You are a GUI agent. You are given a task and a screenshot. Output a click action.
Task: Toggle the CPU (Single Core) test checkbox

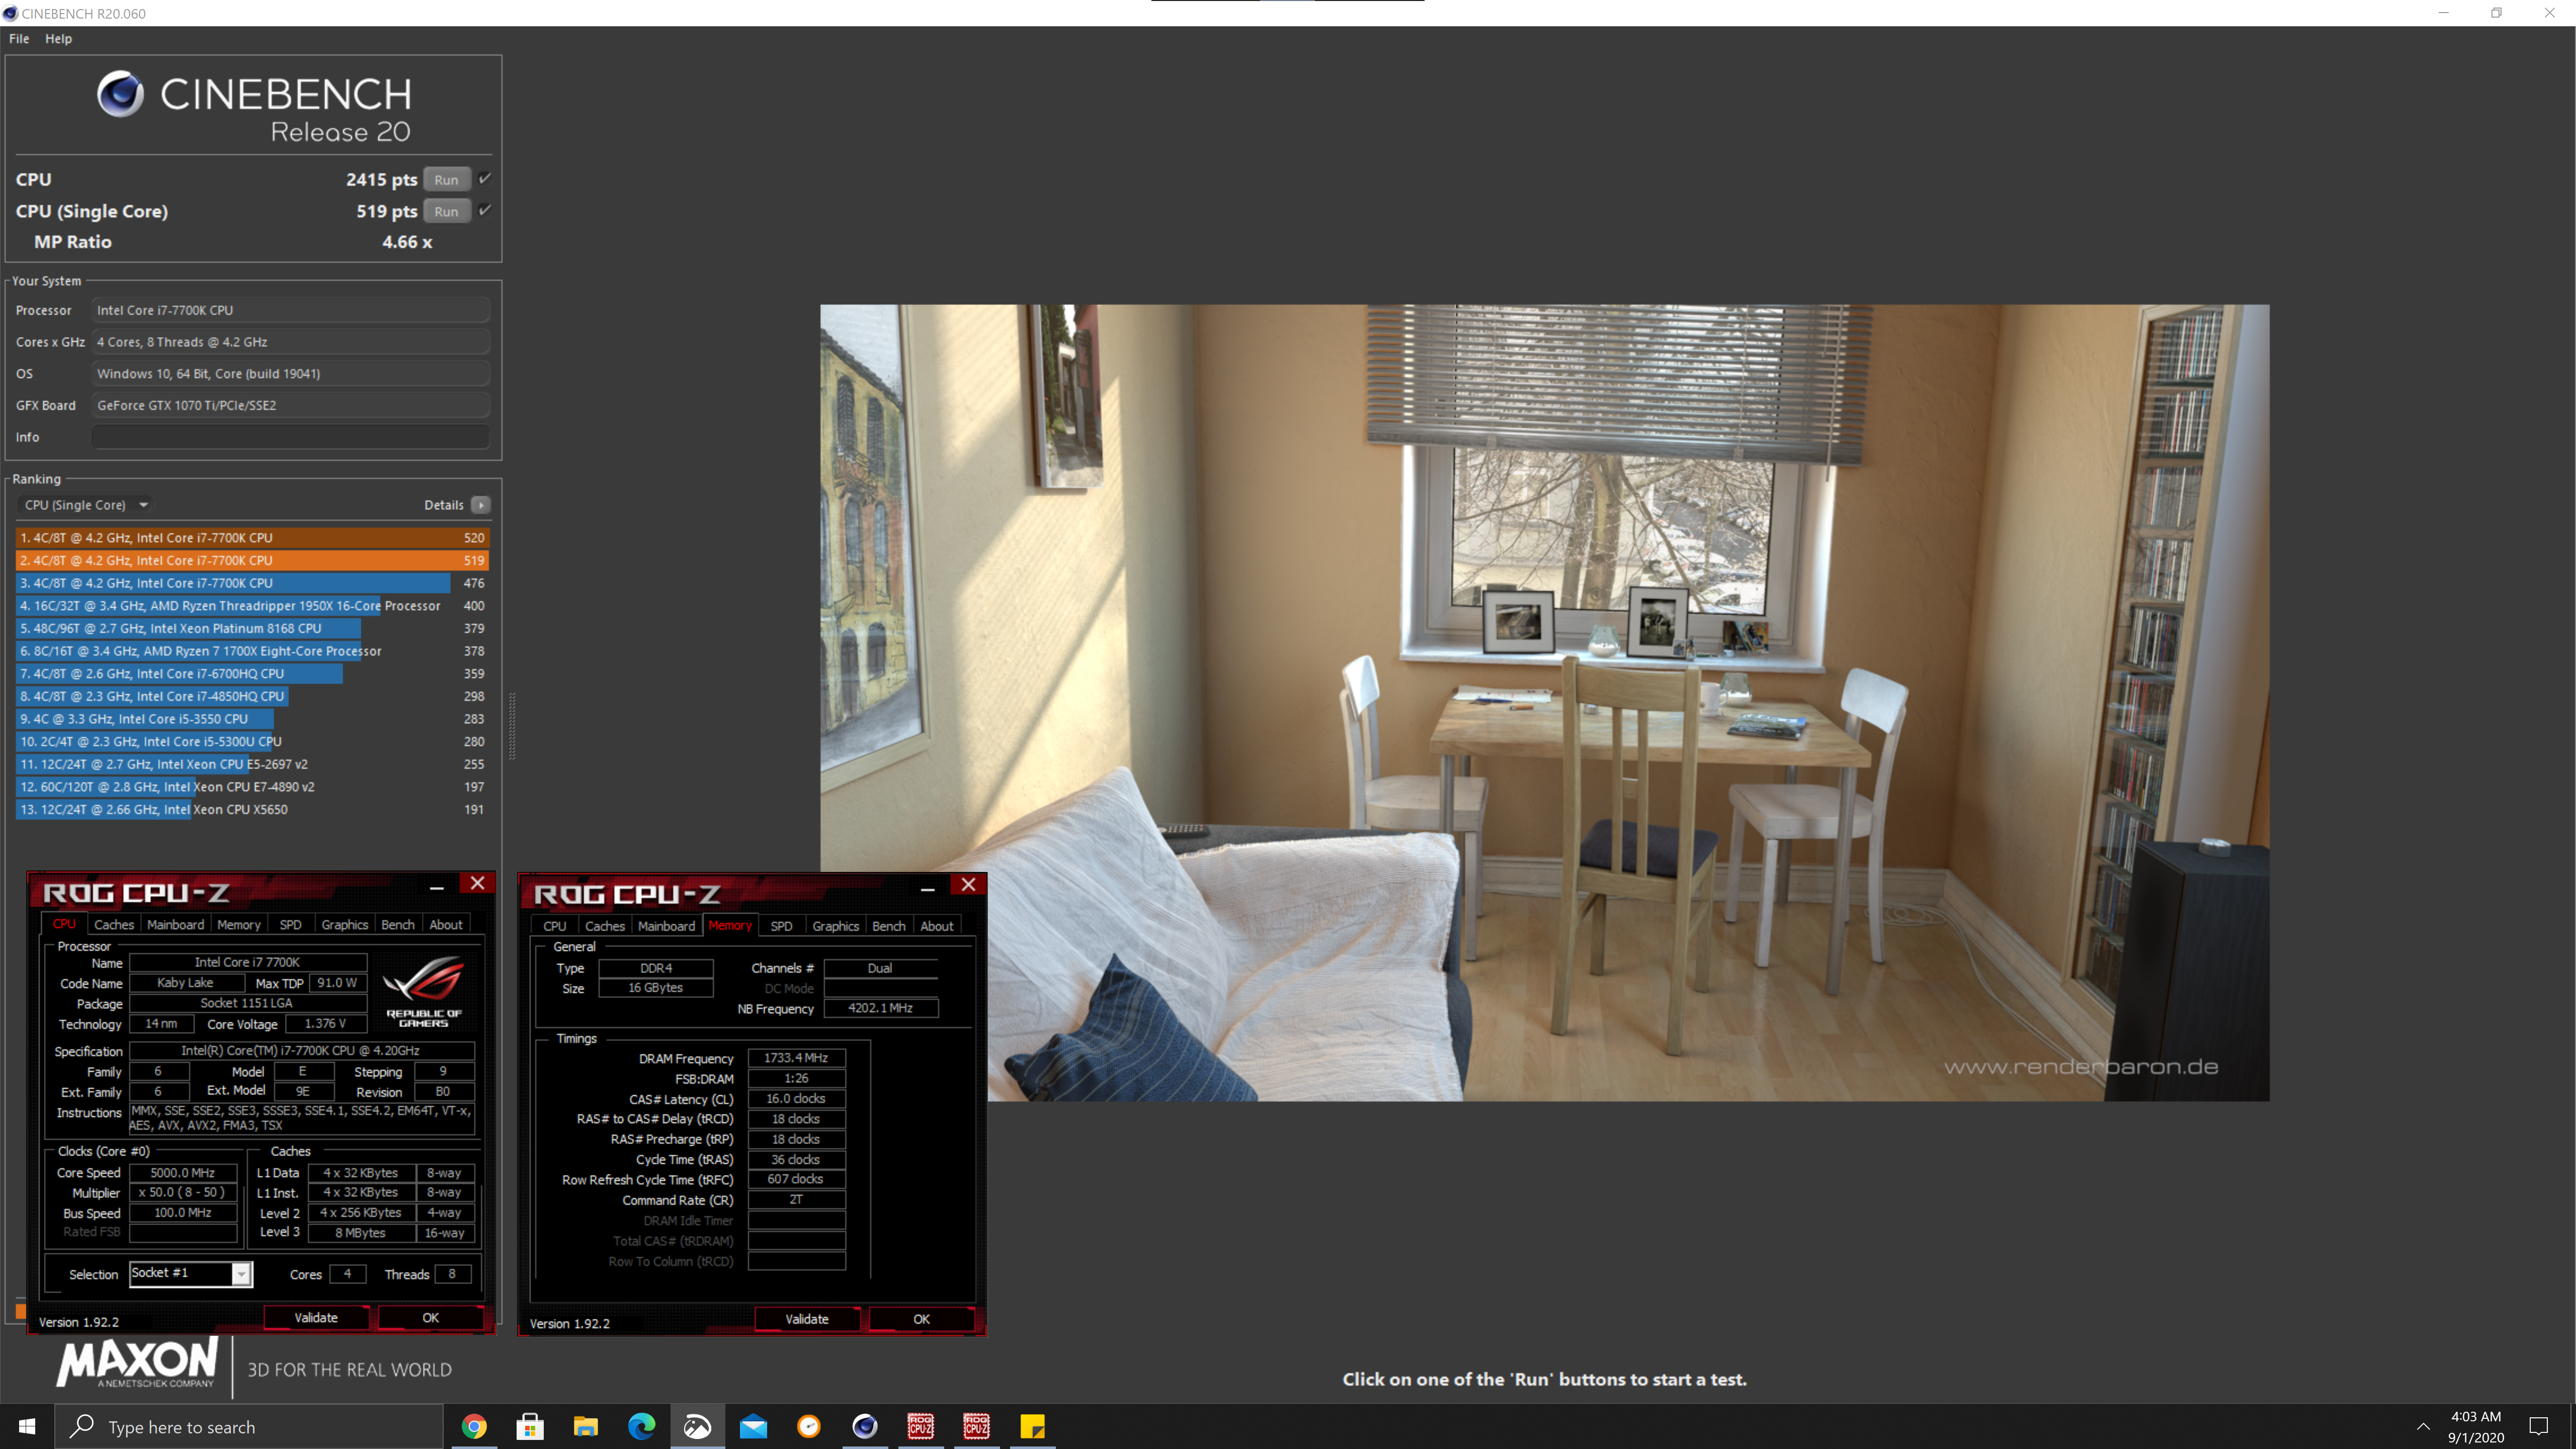click(485, 210)
